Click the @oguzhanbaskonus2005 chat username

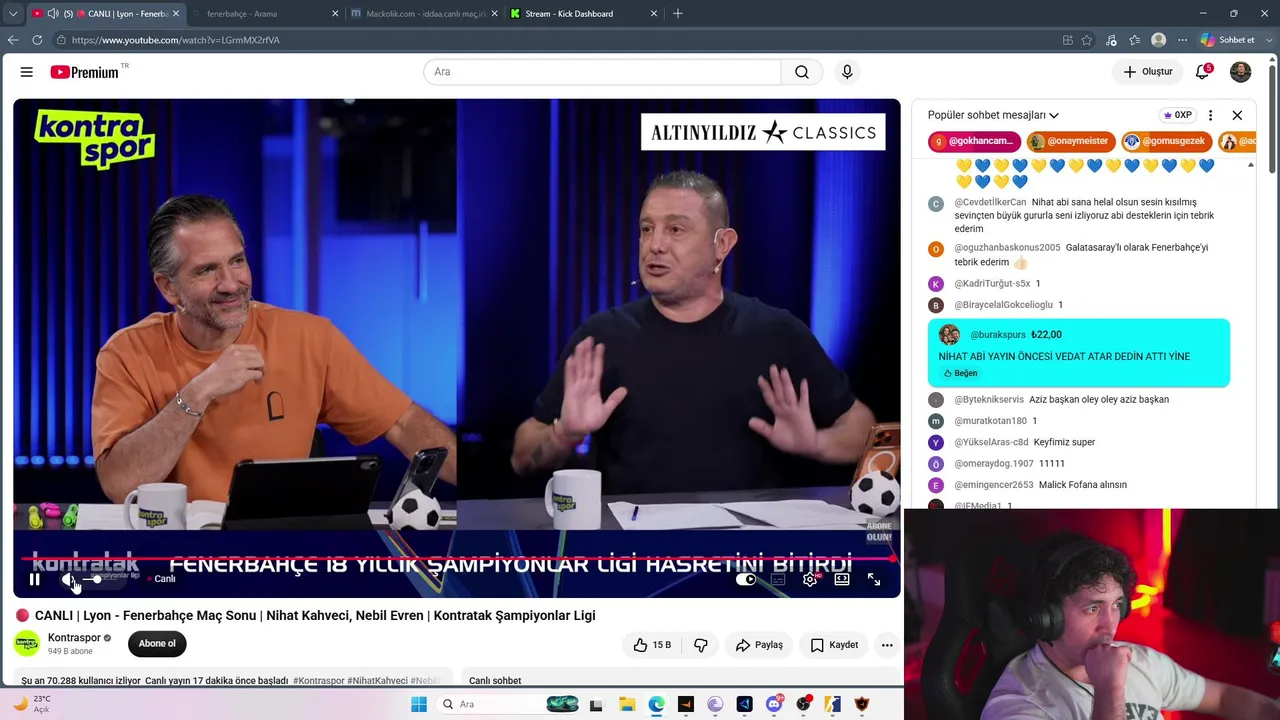tap(1007, 248)
